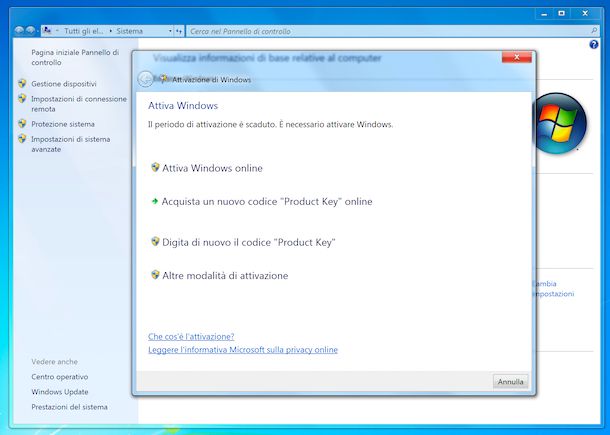Click the back arrow in activation dialog
This screenshot has width=610, height=435.
pos(146,79)
